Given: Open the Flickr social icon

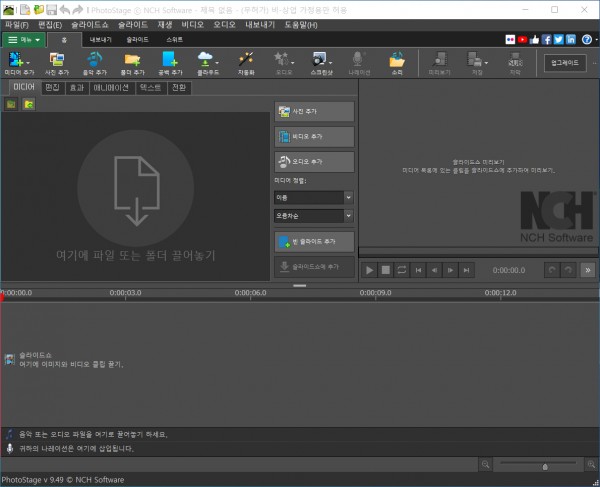Looking at the screenshot, I should 510,39.
